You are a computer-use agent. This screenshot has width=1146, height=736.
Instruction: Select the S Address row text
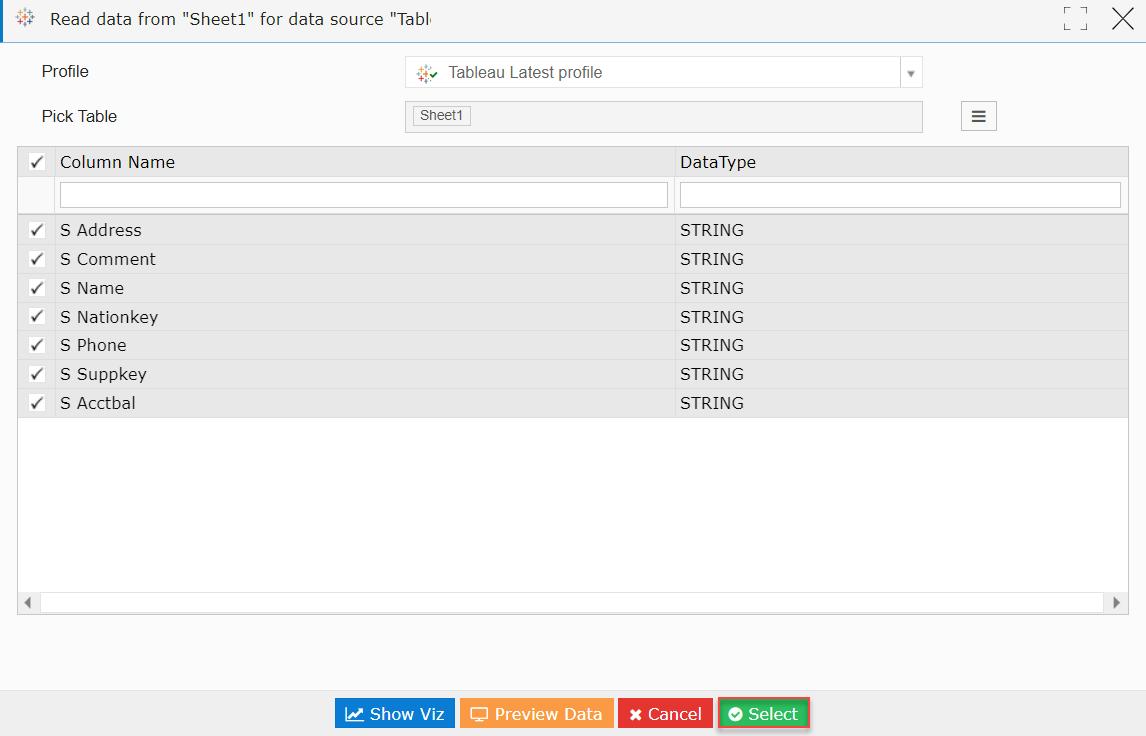101,230
